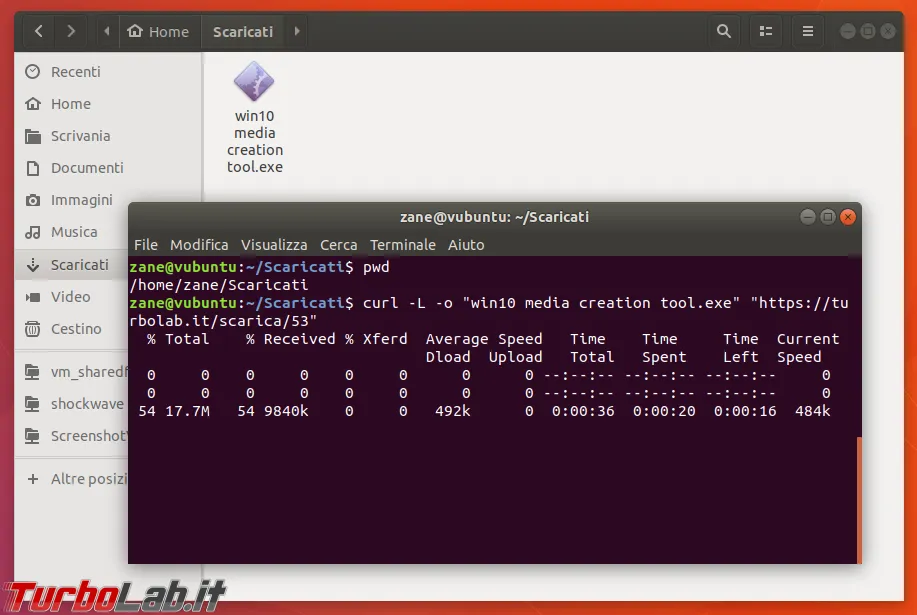This screenshot has width=917, height=615.
Task: Click the Video sidebar icon
Action: click(x=33, y=297)
